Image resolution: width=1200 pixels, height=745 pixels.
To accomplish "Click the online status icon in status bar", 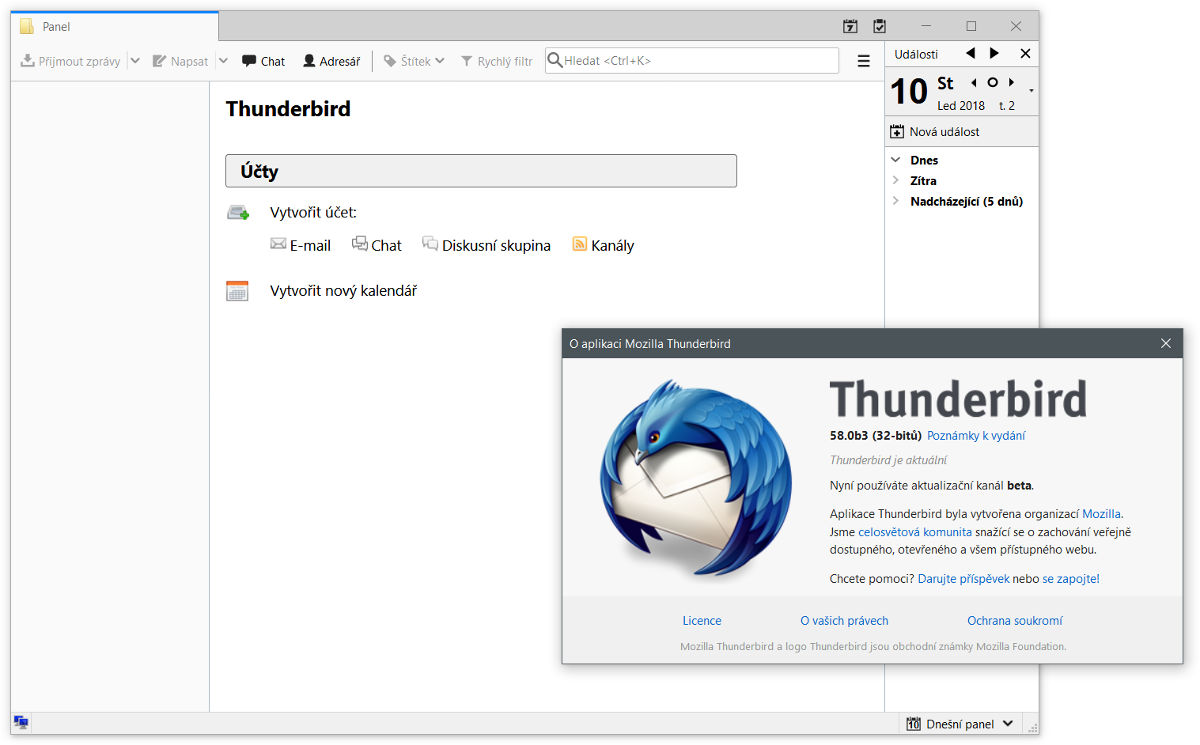I will click(21, 723).
